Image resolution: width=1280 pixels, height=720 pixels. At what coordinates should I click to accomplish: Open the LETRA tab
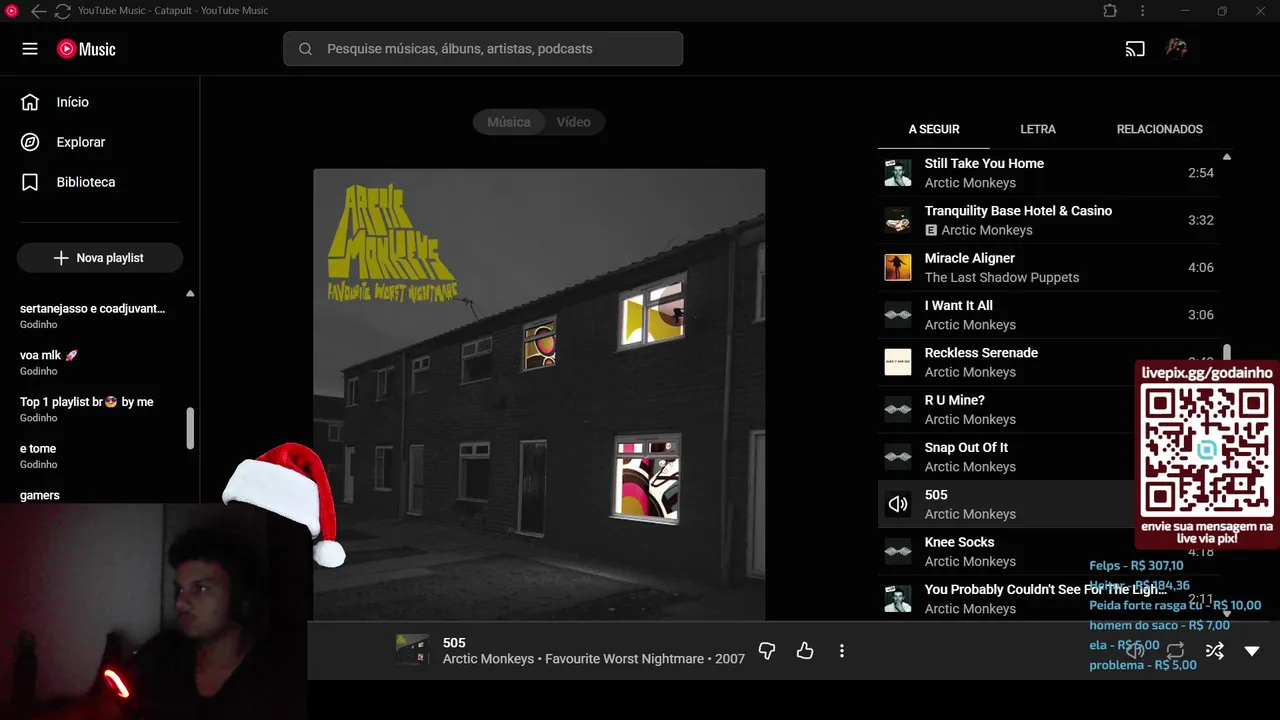pyautogui.click(x=1038, y=129)
